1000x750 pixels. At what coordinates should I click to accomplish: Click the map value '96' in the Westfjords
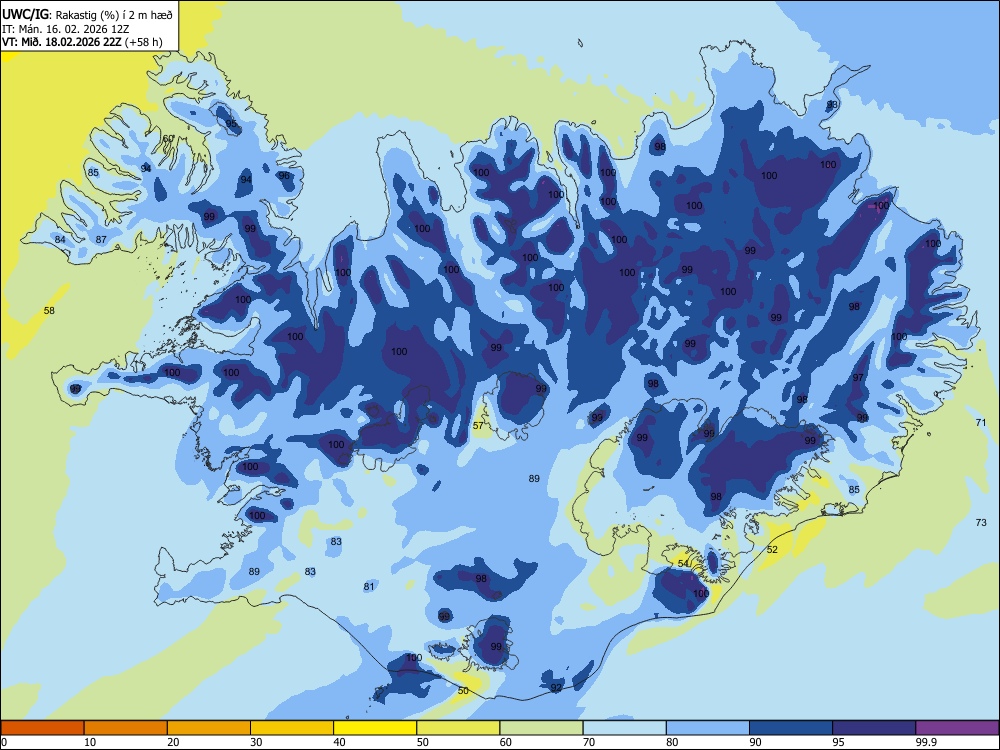pos(284,175)
